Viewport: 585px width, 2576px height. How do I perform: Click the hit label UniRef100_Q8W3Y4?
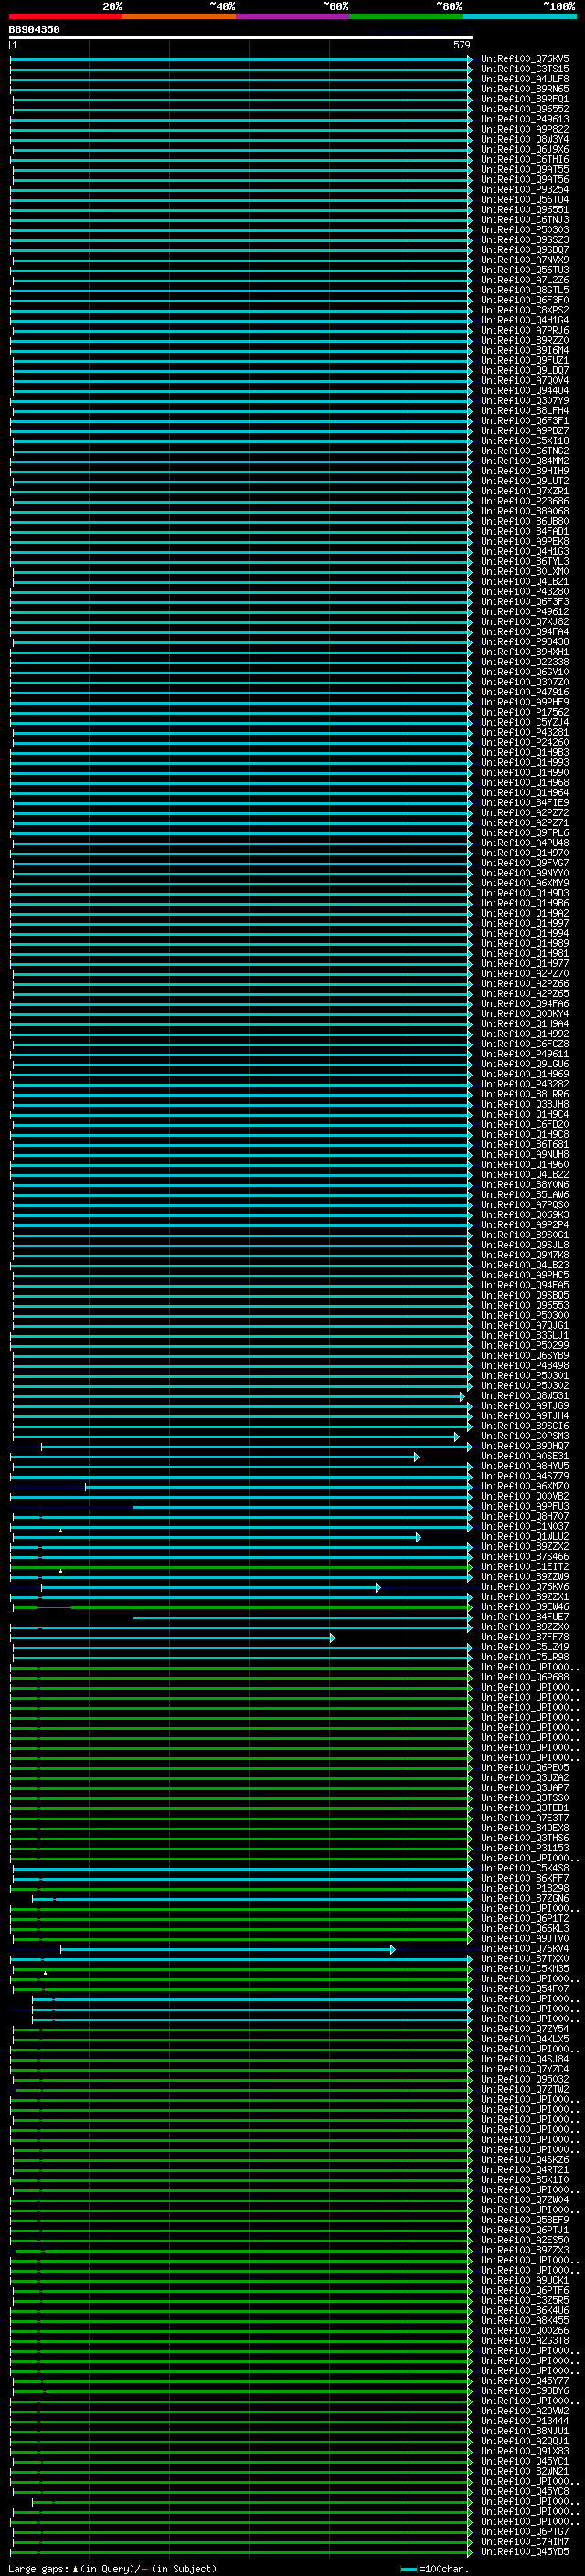coord(525,139)
